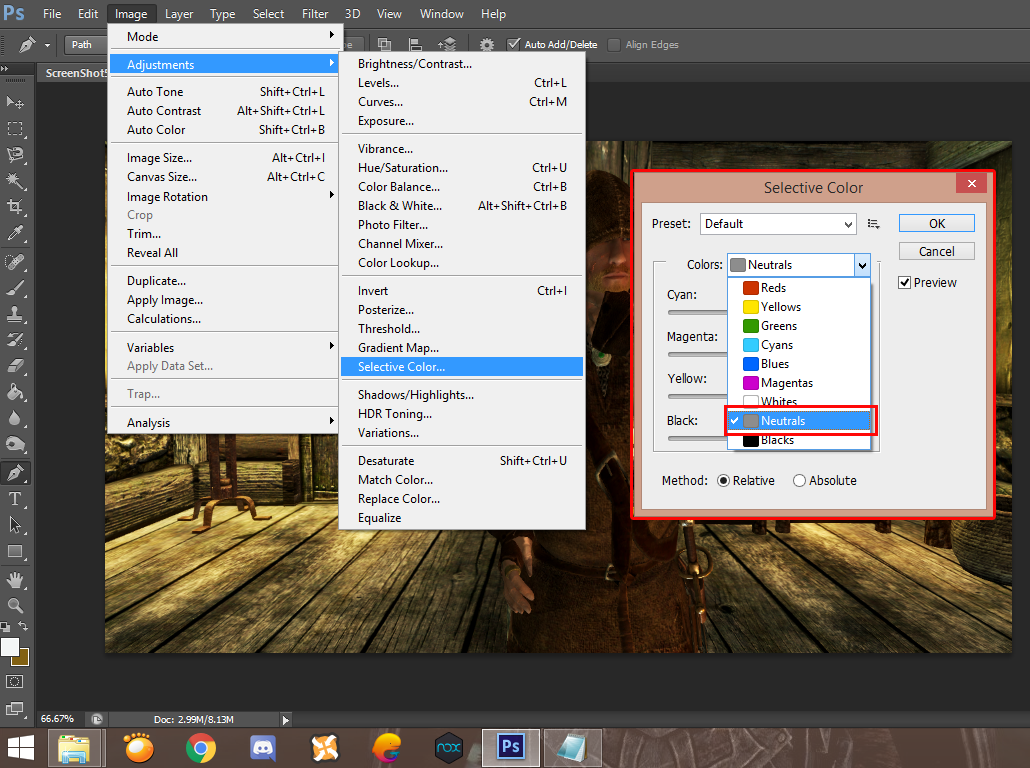Select the Horizontal Type tool
The height and width of the screenshot is (768, 1030).
pos(15,499)
